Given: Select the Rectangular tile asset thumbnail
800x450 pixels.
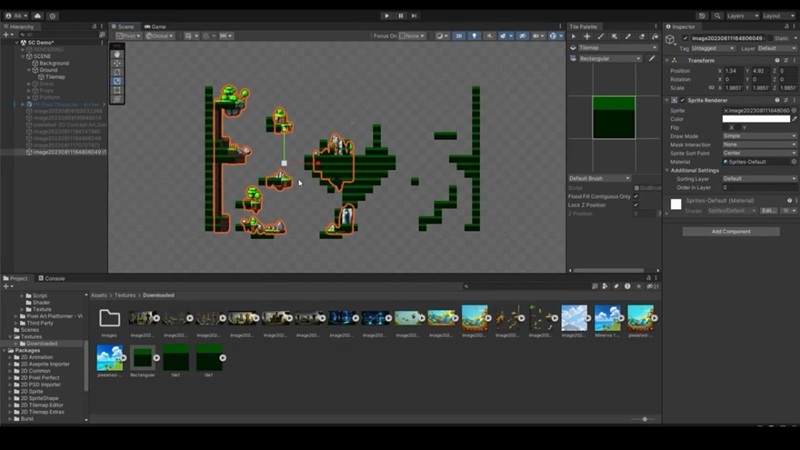Looking at the screenshot, I should pos(143,357).
